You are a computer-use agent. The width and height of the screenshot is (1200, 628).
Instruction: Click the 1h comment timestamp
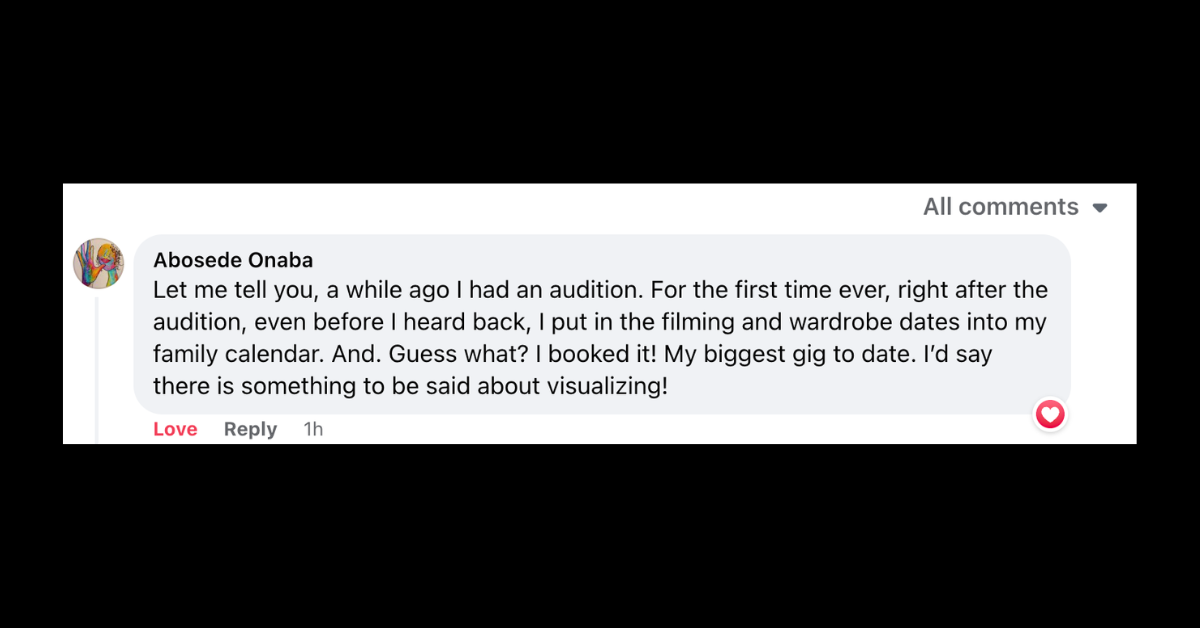click(313, 429)
